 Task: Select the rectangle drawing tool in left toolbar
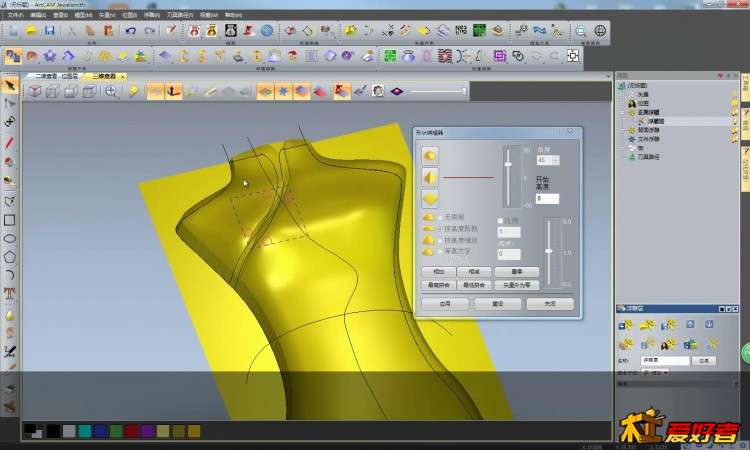9,220
